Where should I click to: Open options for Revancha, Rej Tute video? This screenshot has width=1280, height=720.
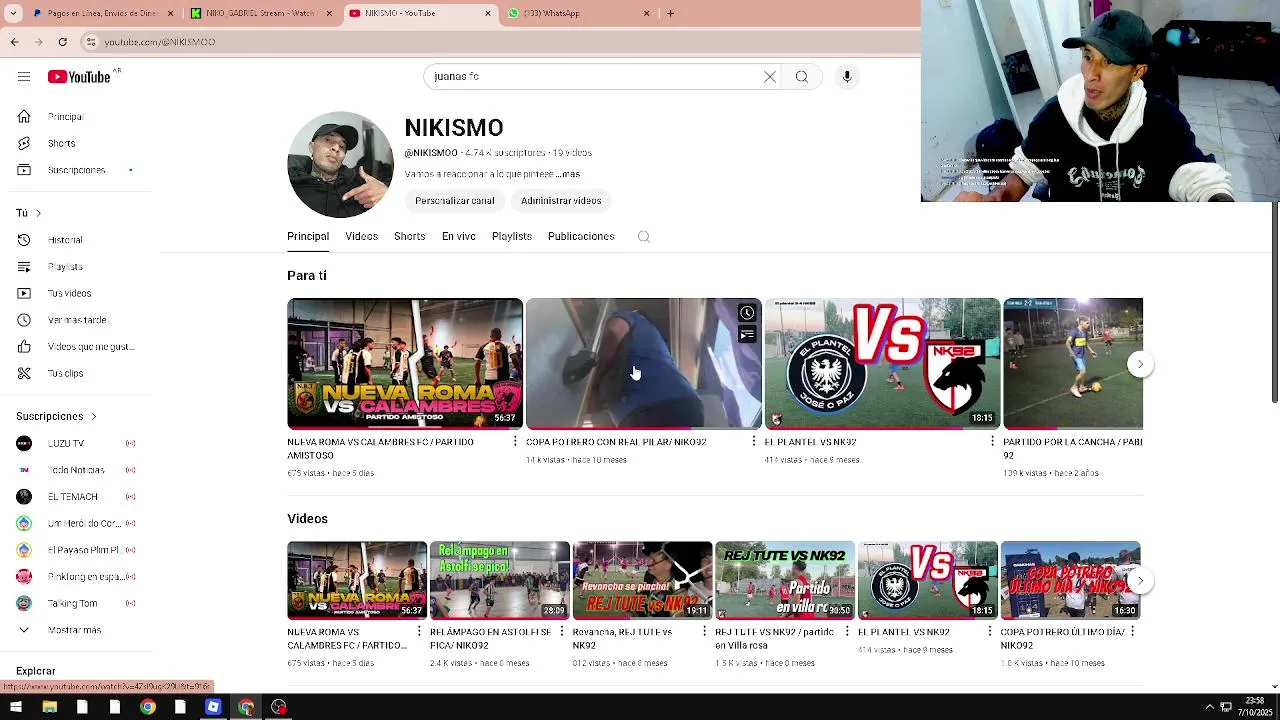tap(705, 632)
